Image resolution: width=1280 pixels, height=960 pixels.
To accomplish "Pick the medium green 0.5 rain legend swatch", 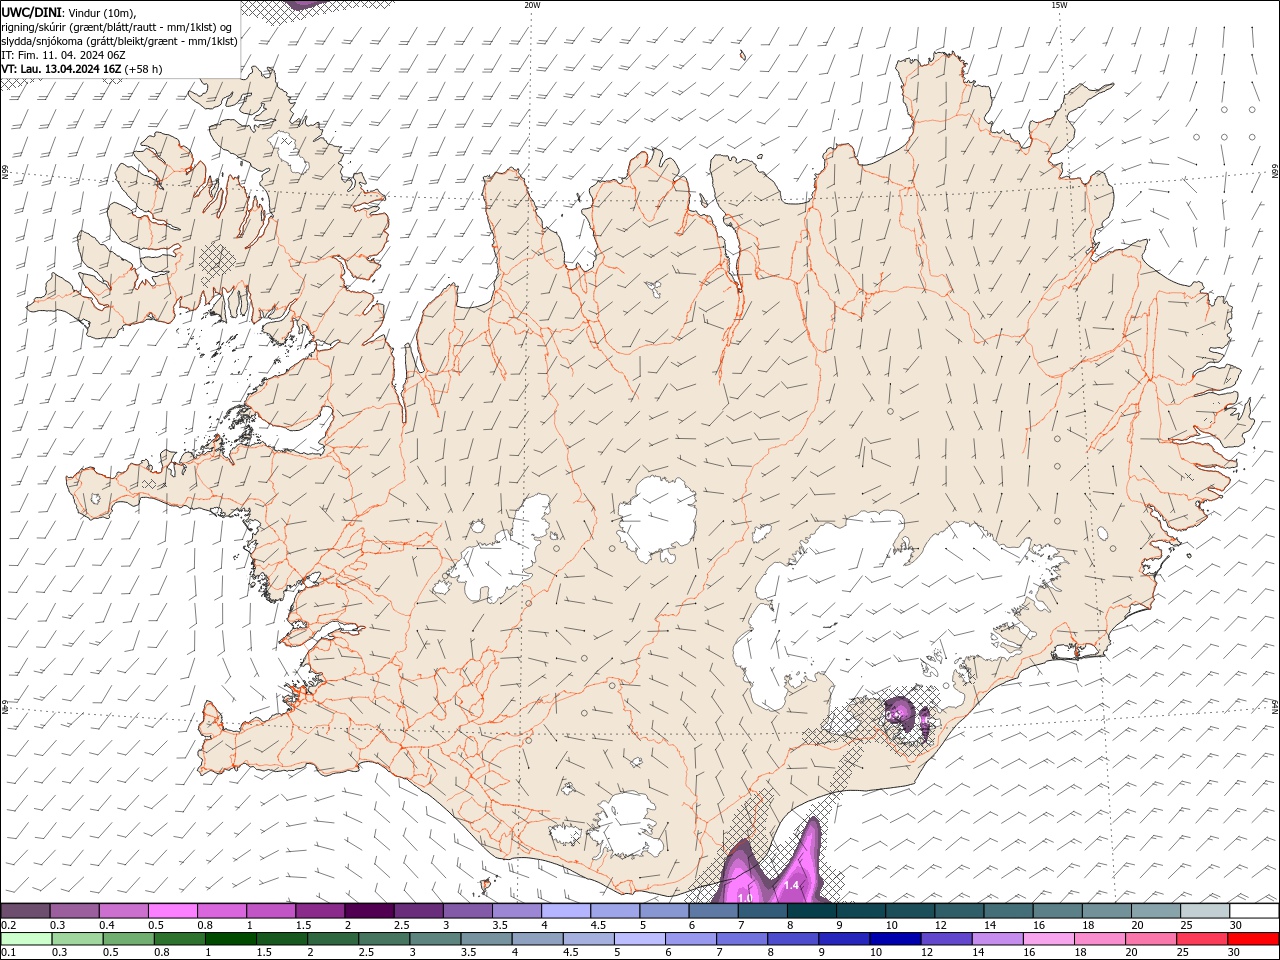I will coord(128,938).
